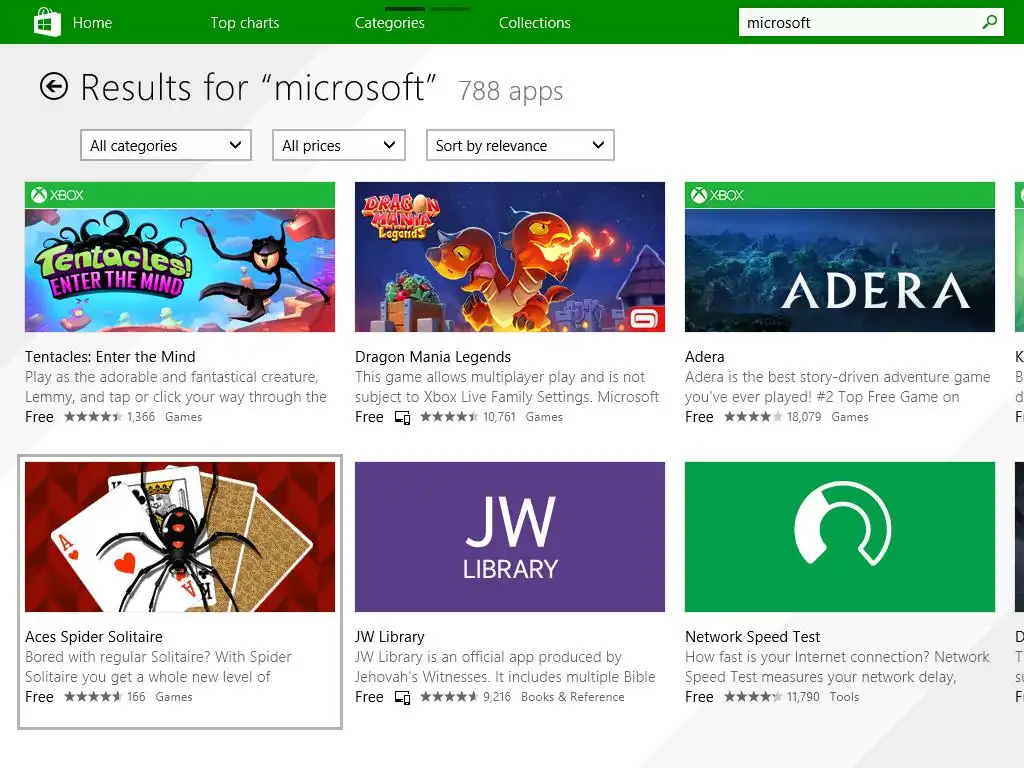Click the 1,366 rating count for Tentacles
The height and width of the screenshot is (768, 1024).
[x=141, y=417]
